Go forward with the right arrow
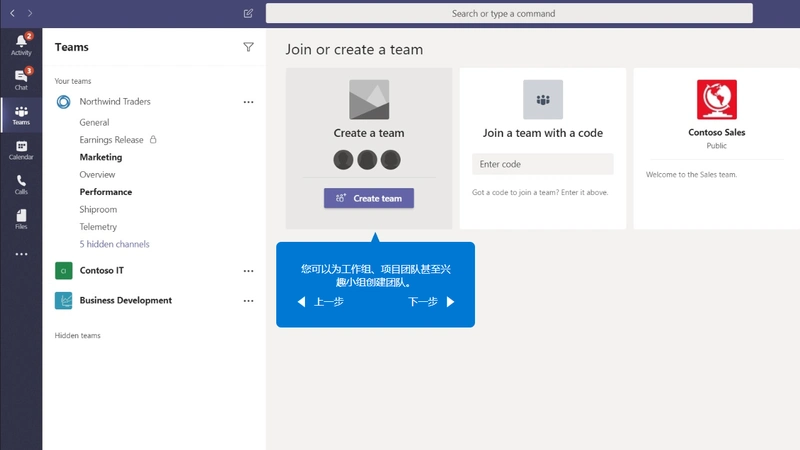This screenshot has width=800, height=450. [x=30, y=13]
